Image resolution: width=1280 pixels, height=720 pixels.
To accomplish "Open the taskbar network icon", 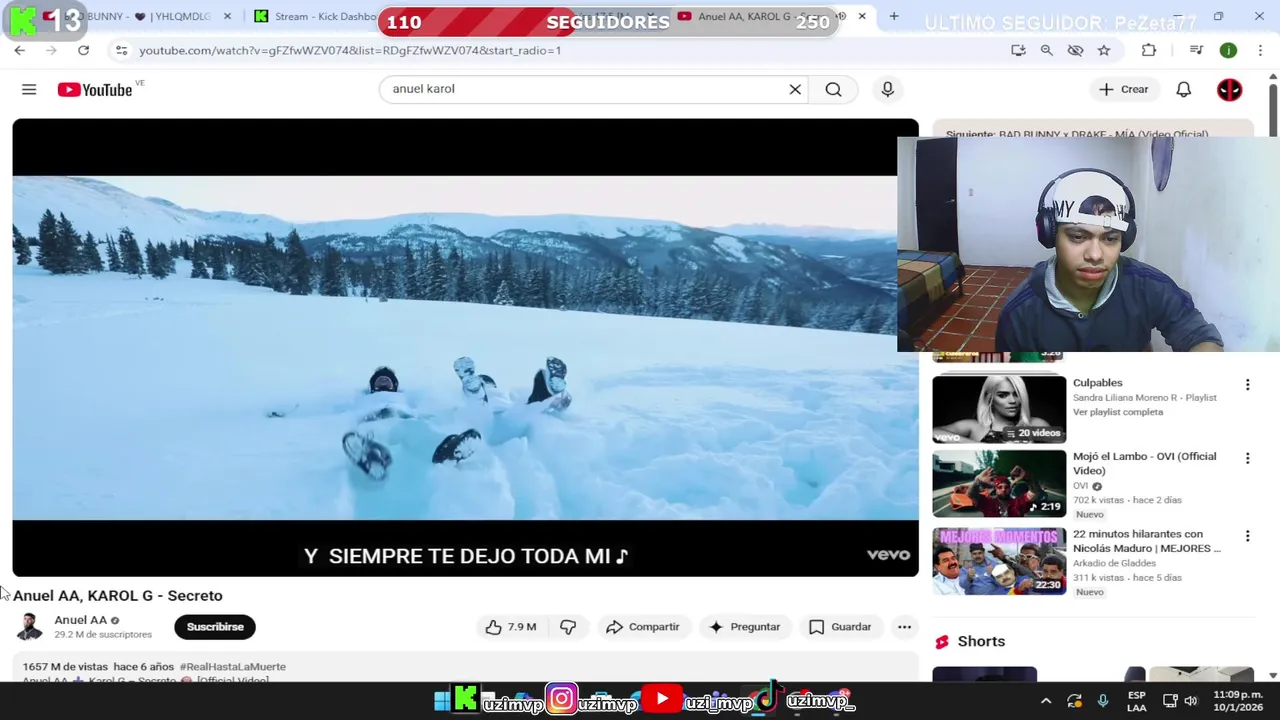I will tap(1169, 701).
